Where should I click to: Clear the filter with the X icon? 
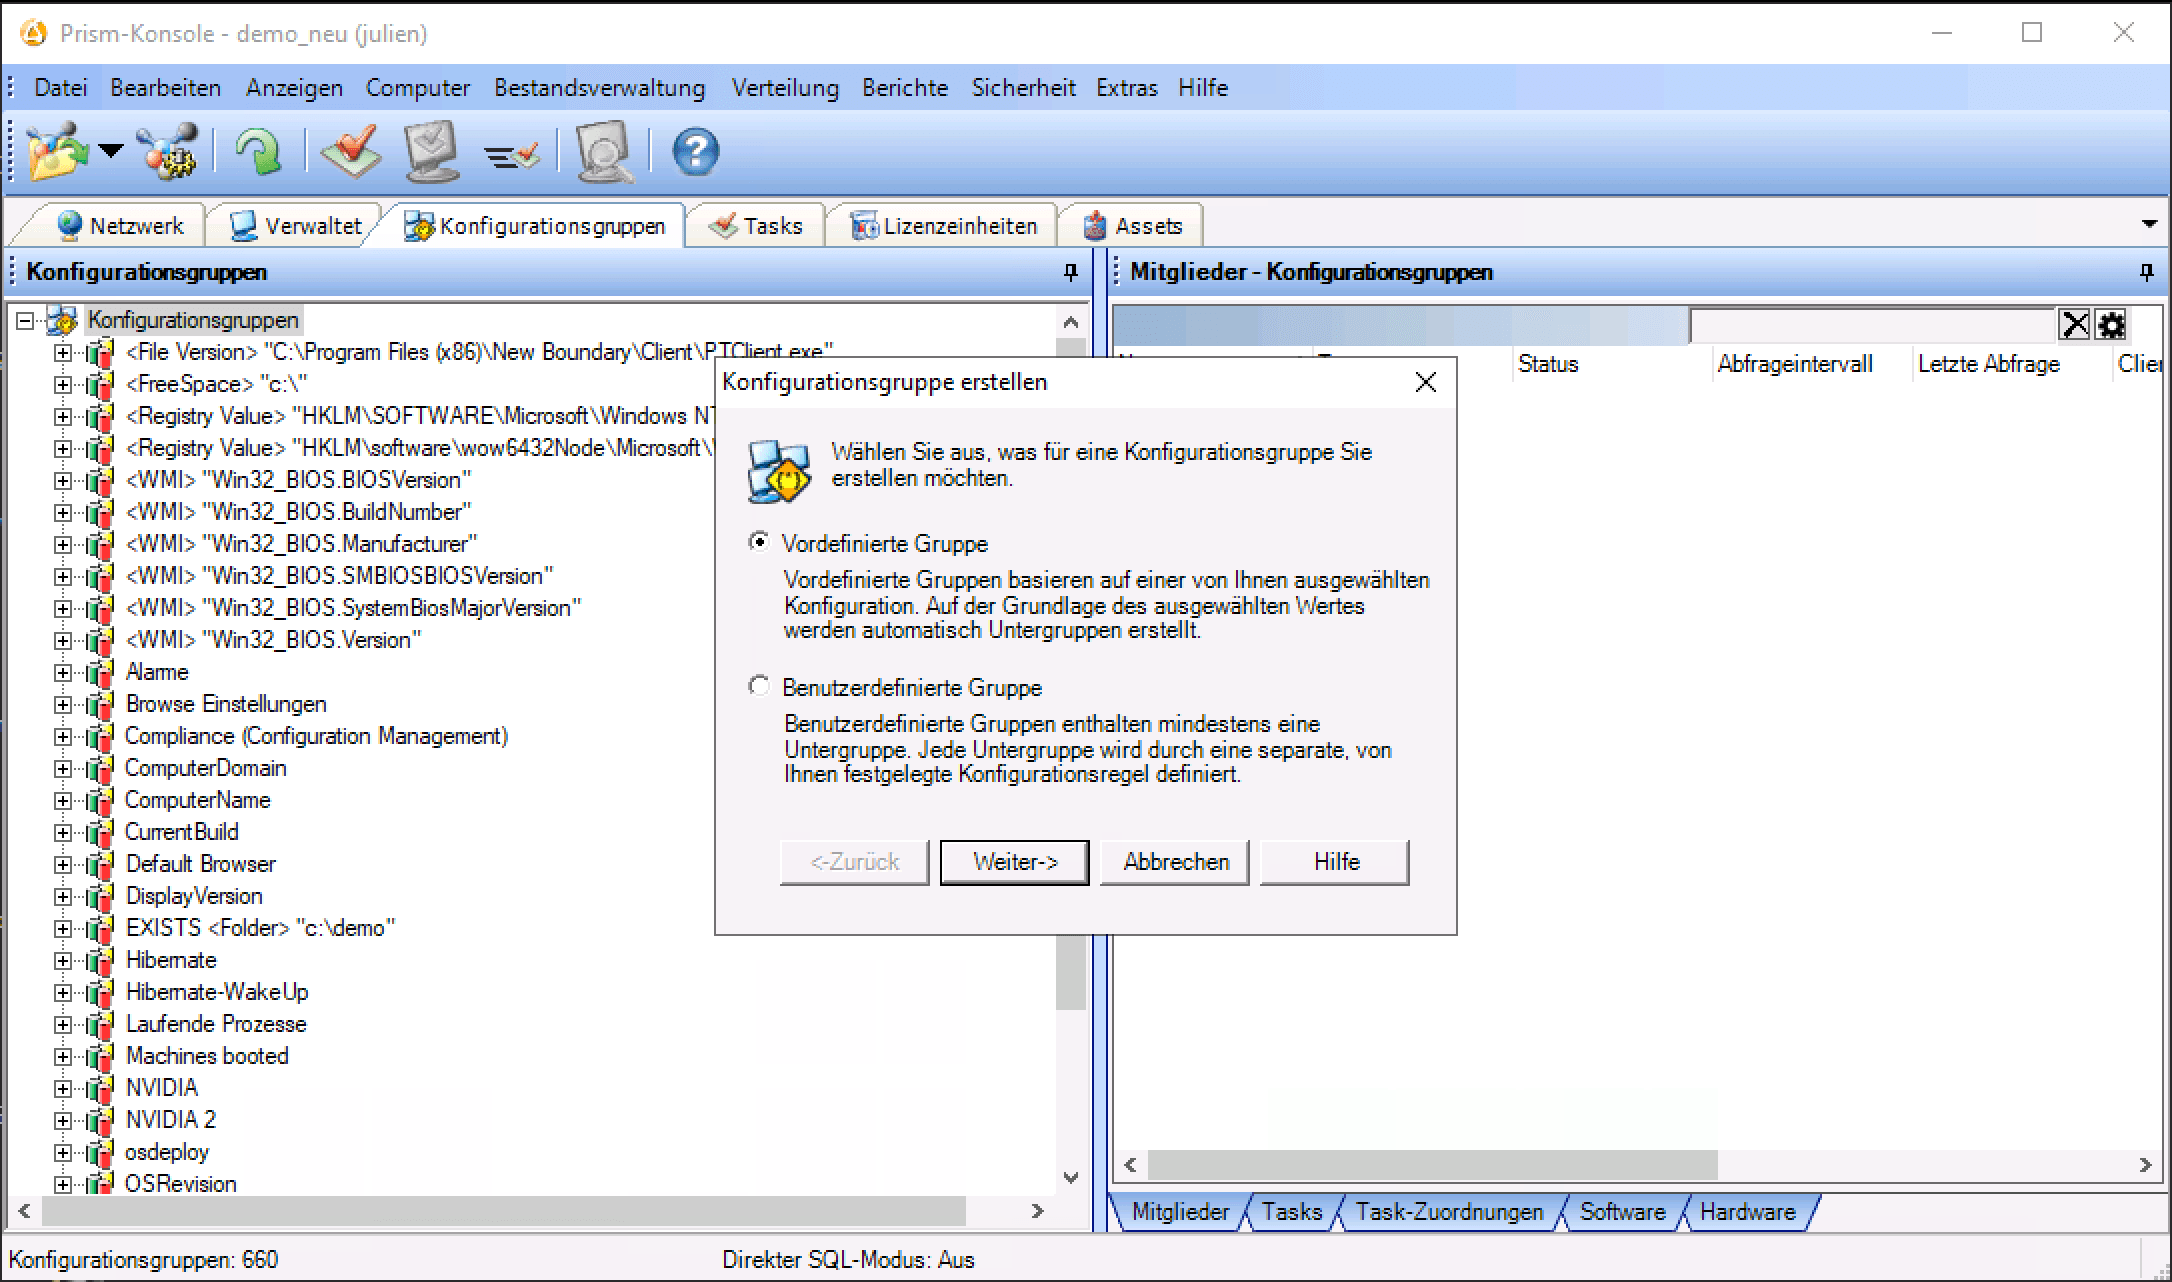2075,325
